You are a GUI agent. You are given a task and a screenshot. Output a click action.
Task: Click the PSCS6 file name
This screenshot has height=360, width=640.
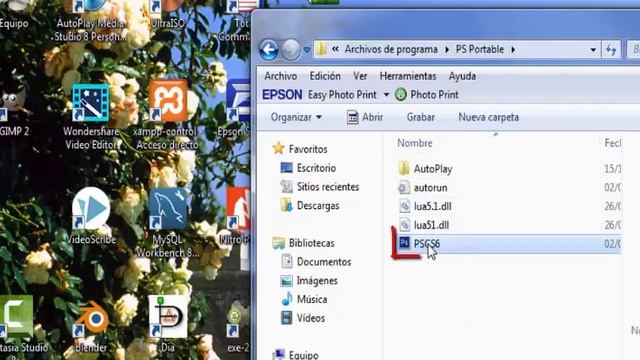tap(427, 244)
